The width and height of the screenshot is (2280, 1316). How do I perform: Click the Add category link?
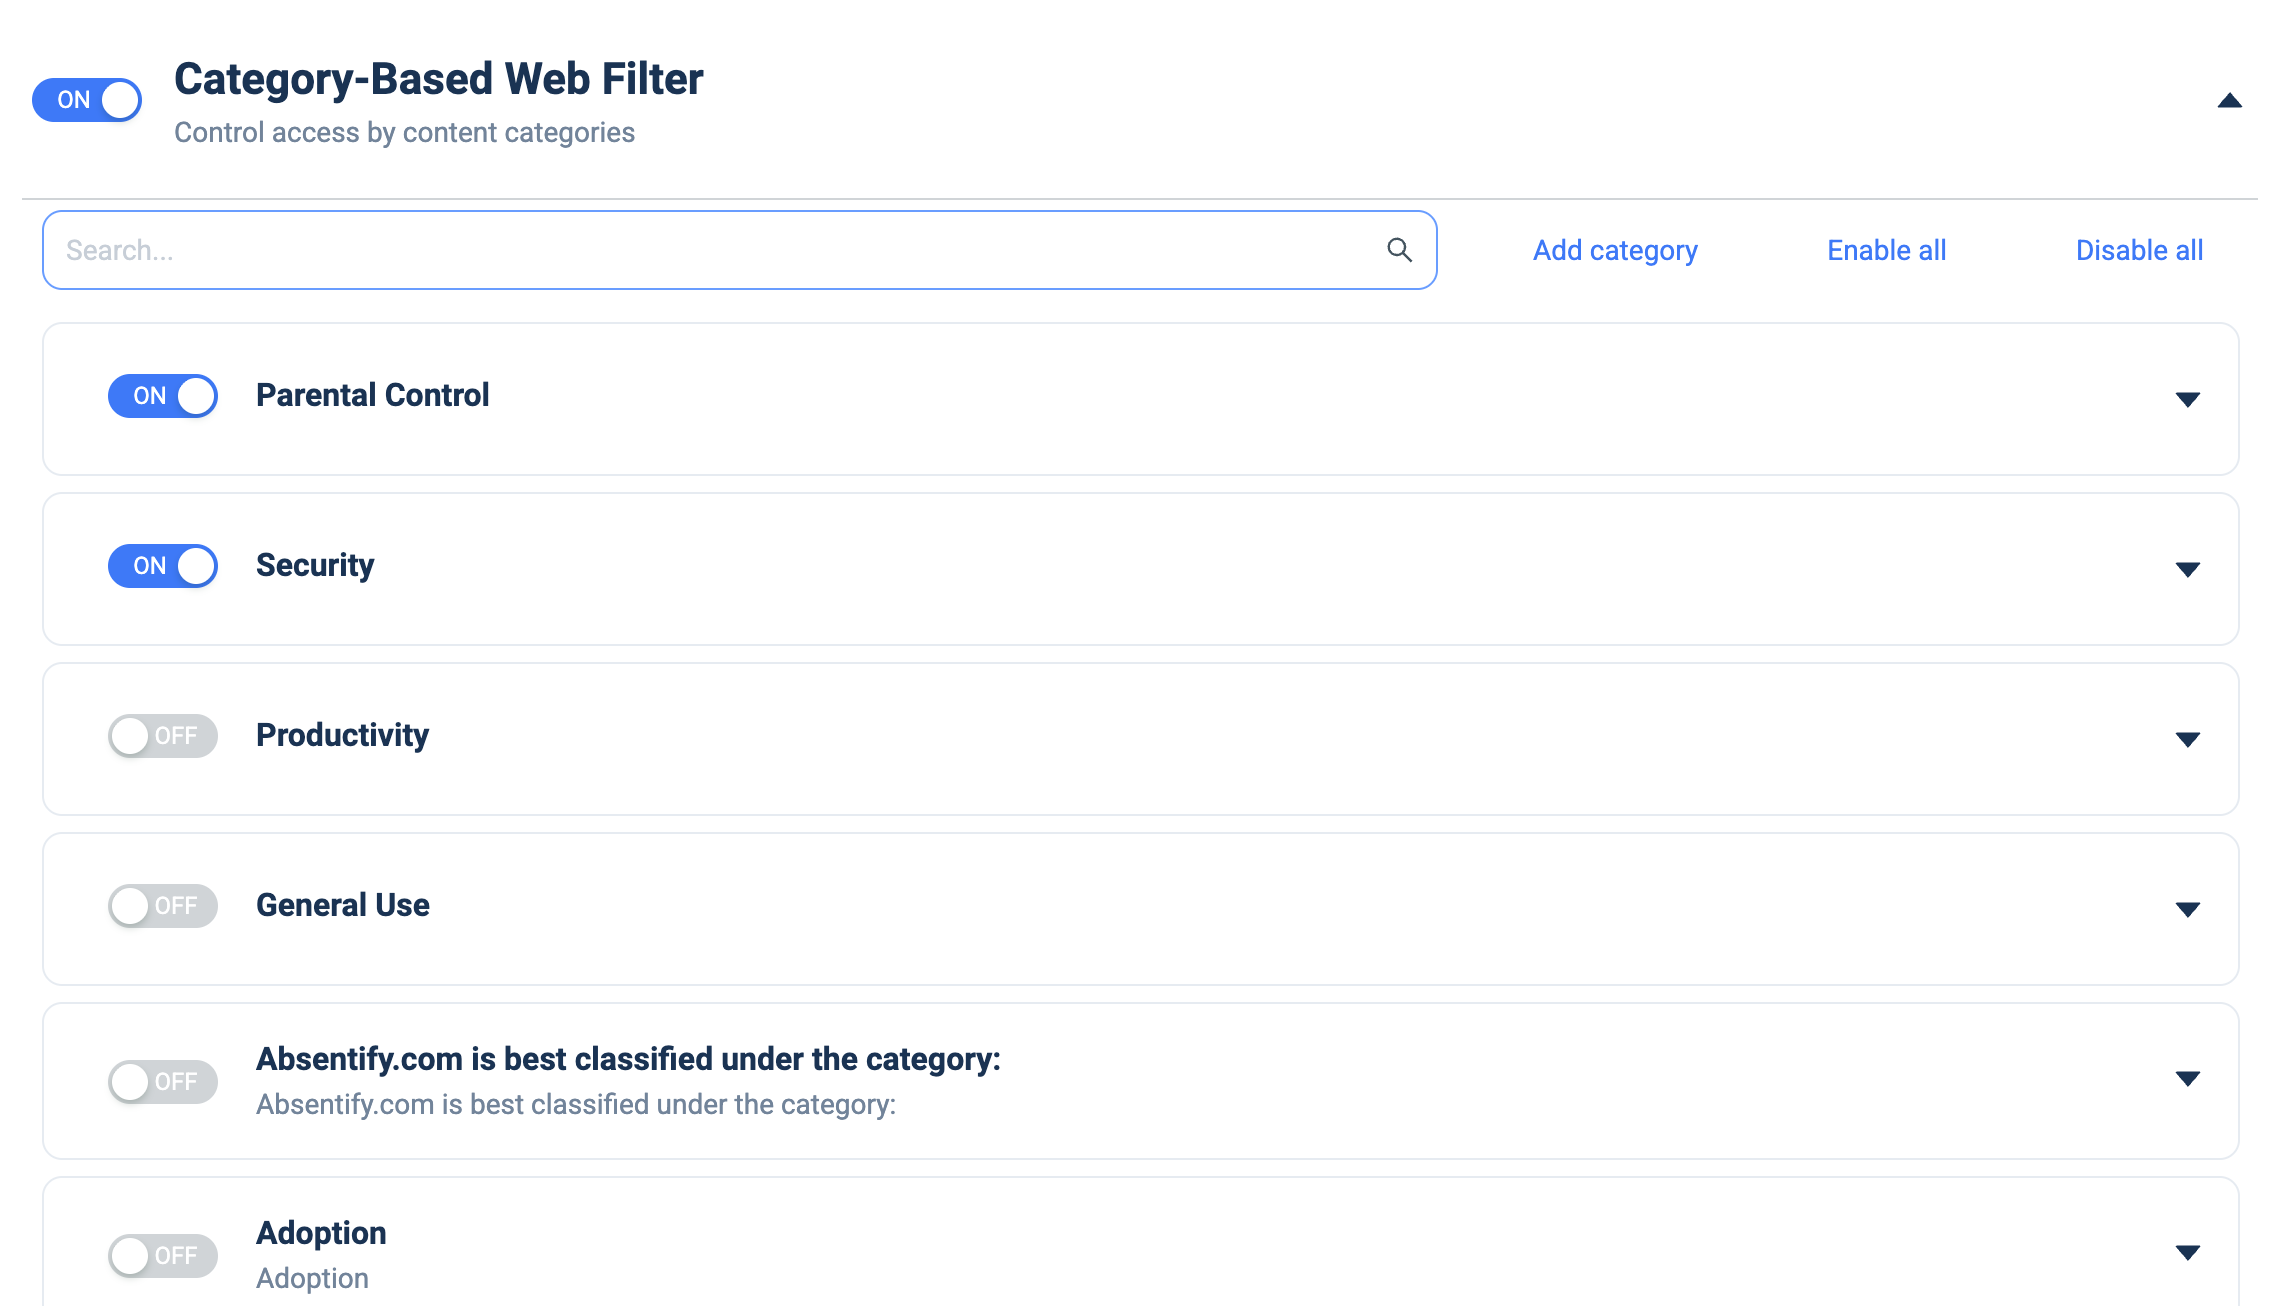tap(1615, 250)
